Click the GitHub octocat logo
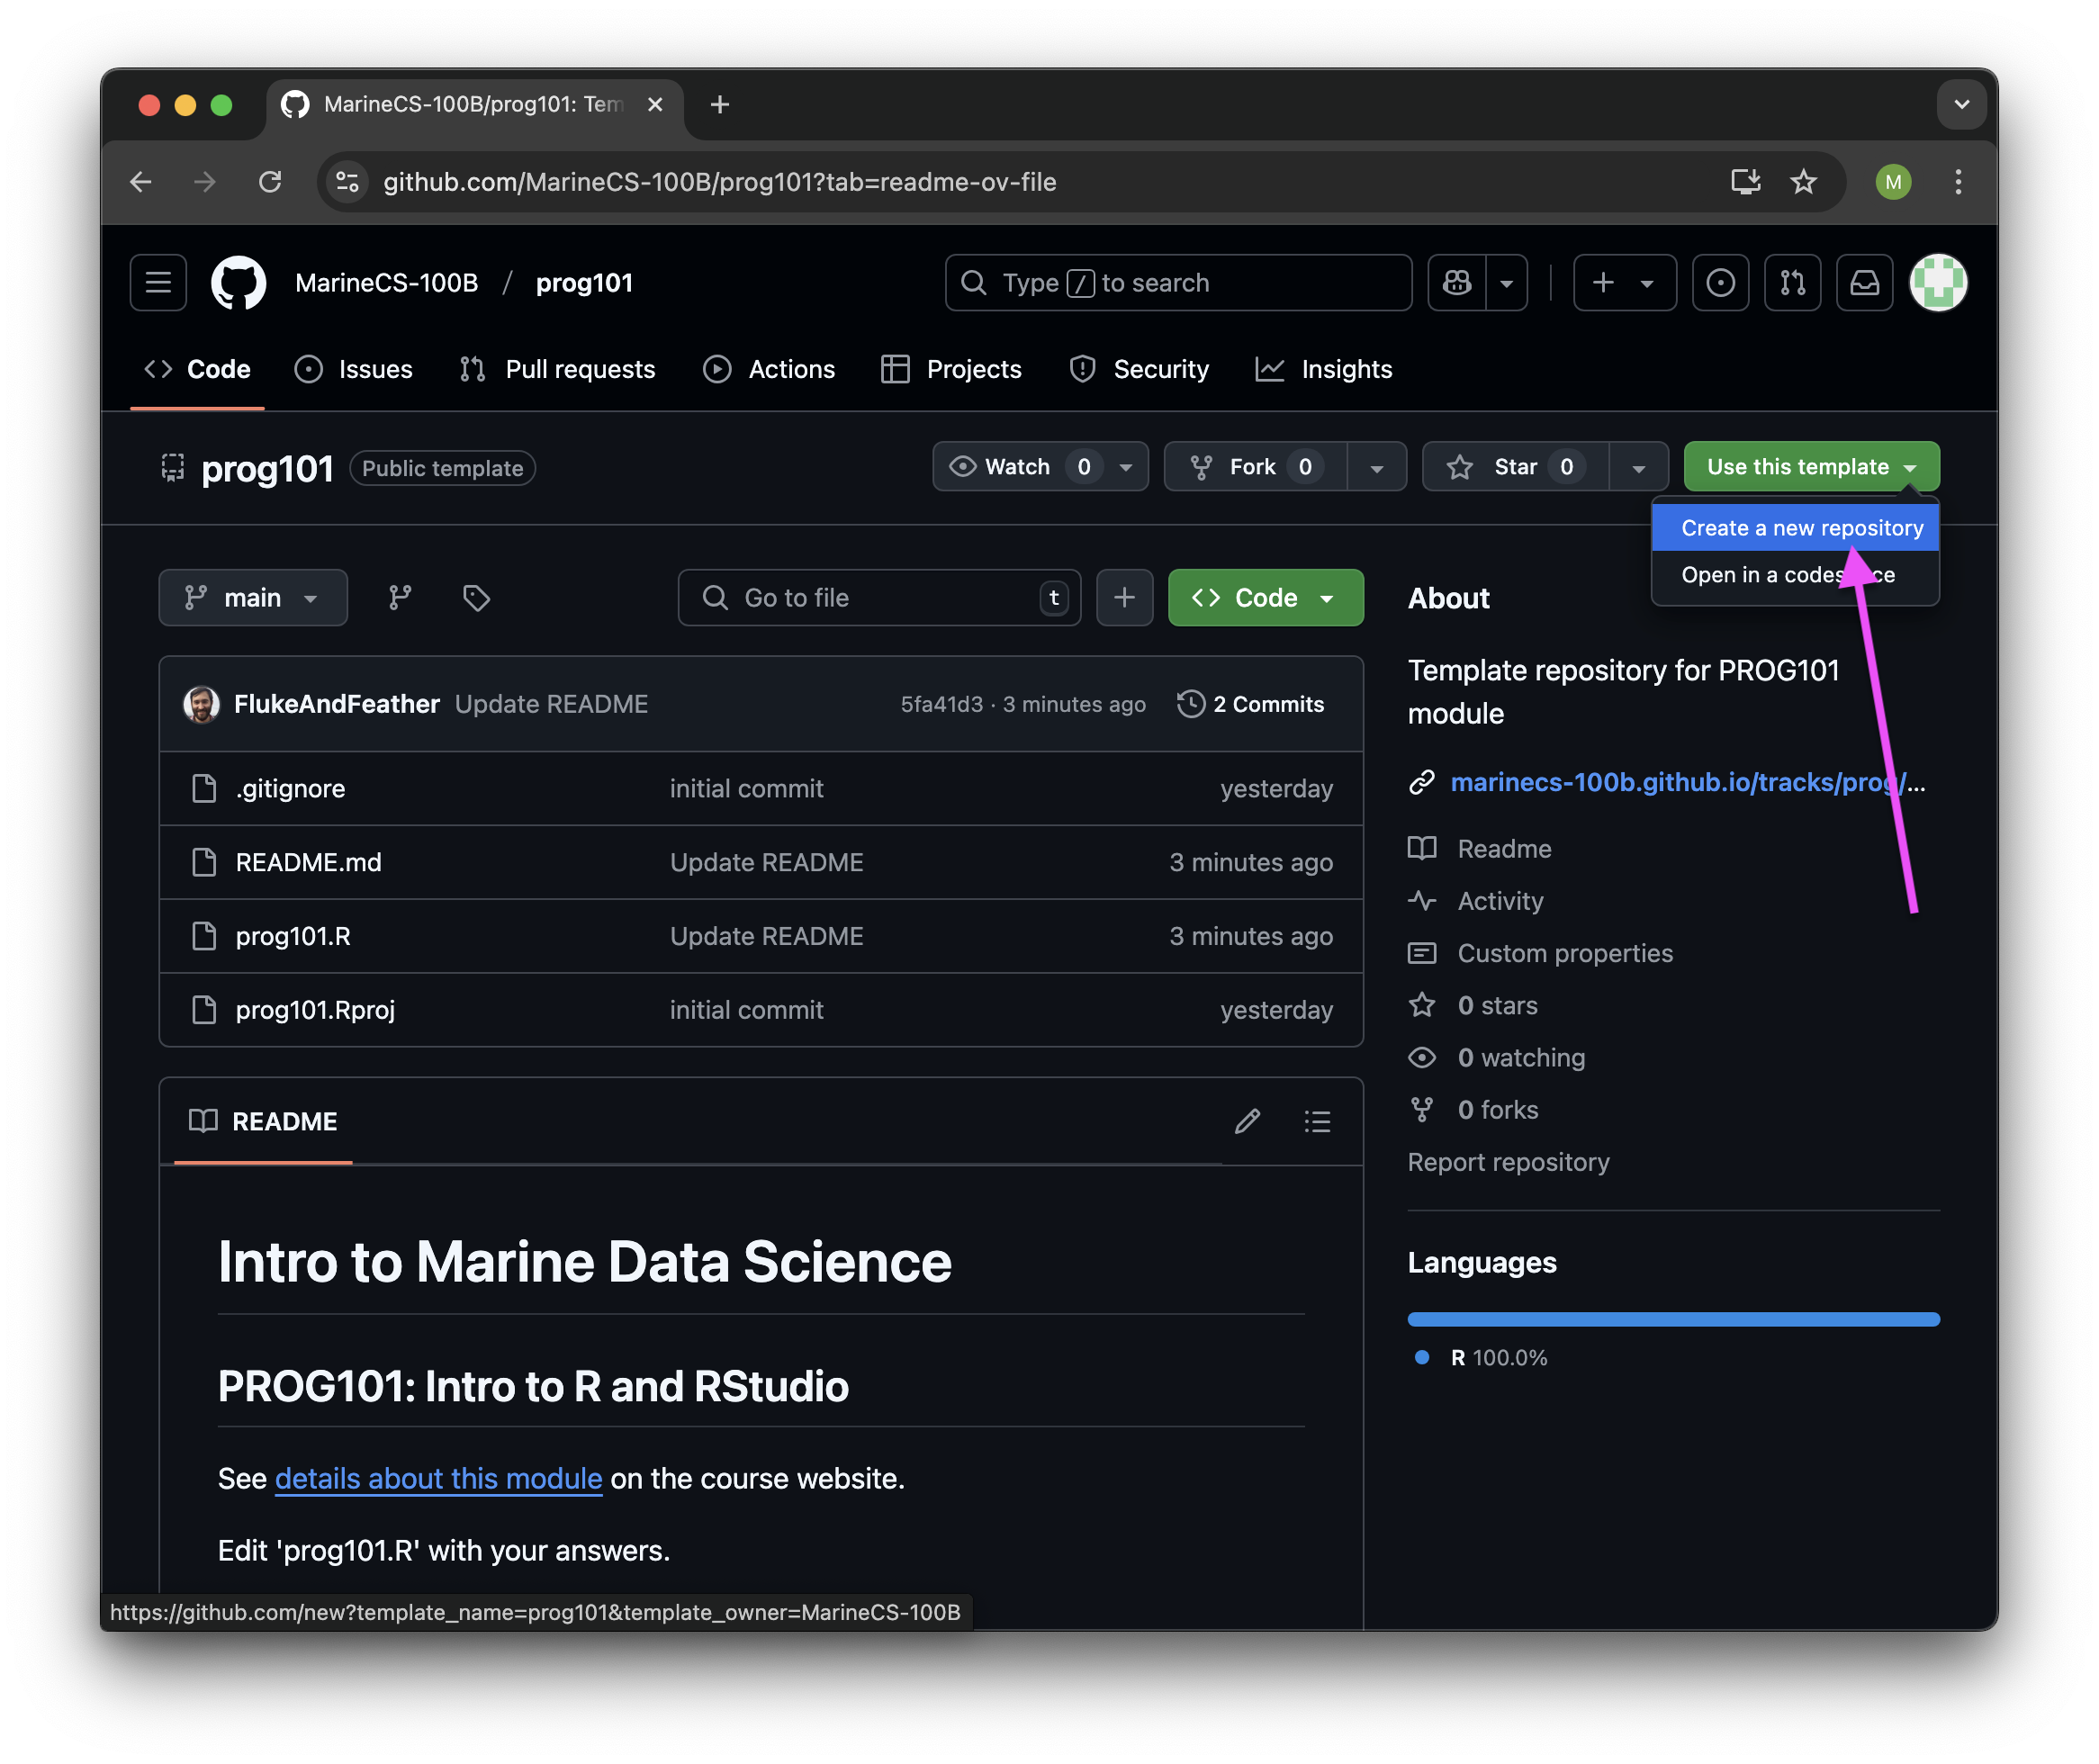The image size is (2099, 1764). coord(238,283)
